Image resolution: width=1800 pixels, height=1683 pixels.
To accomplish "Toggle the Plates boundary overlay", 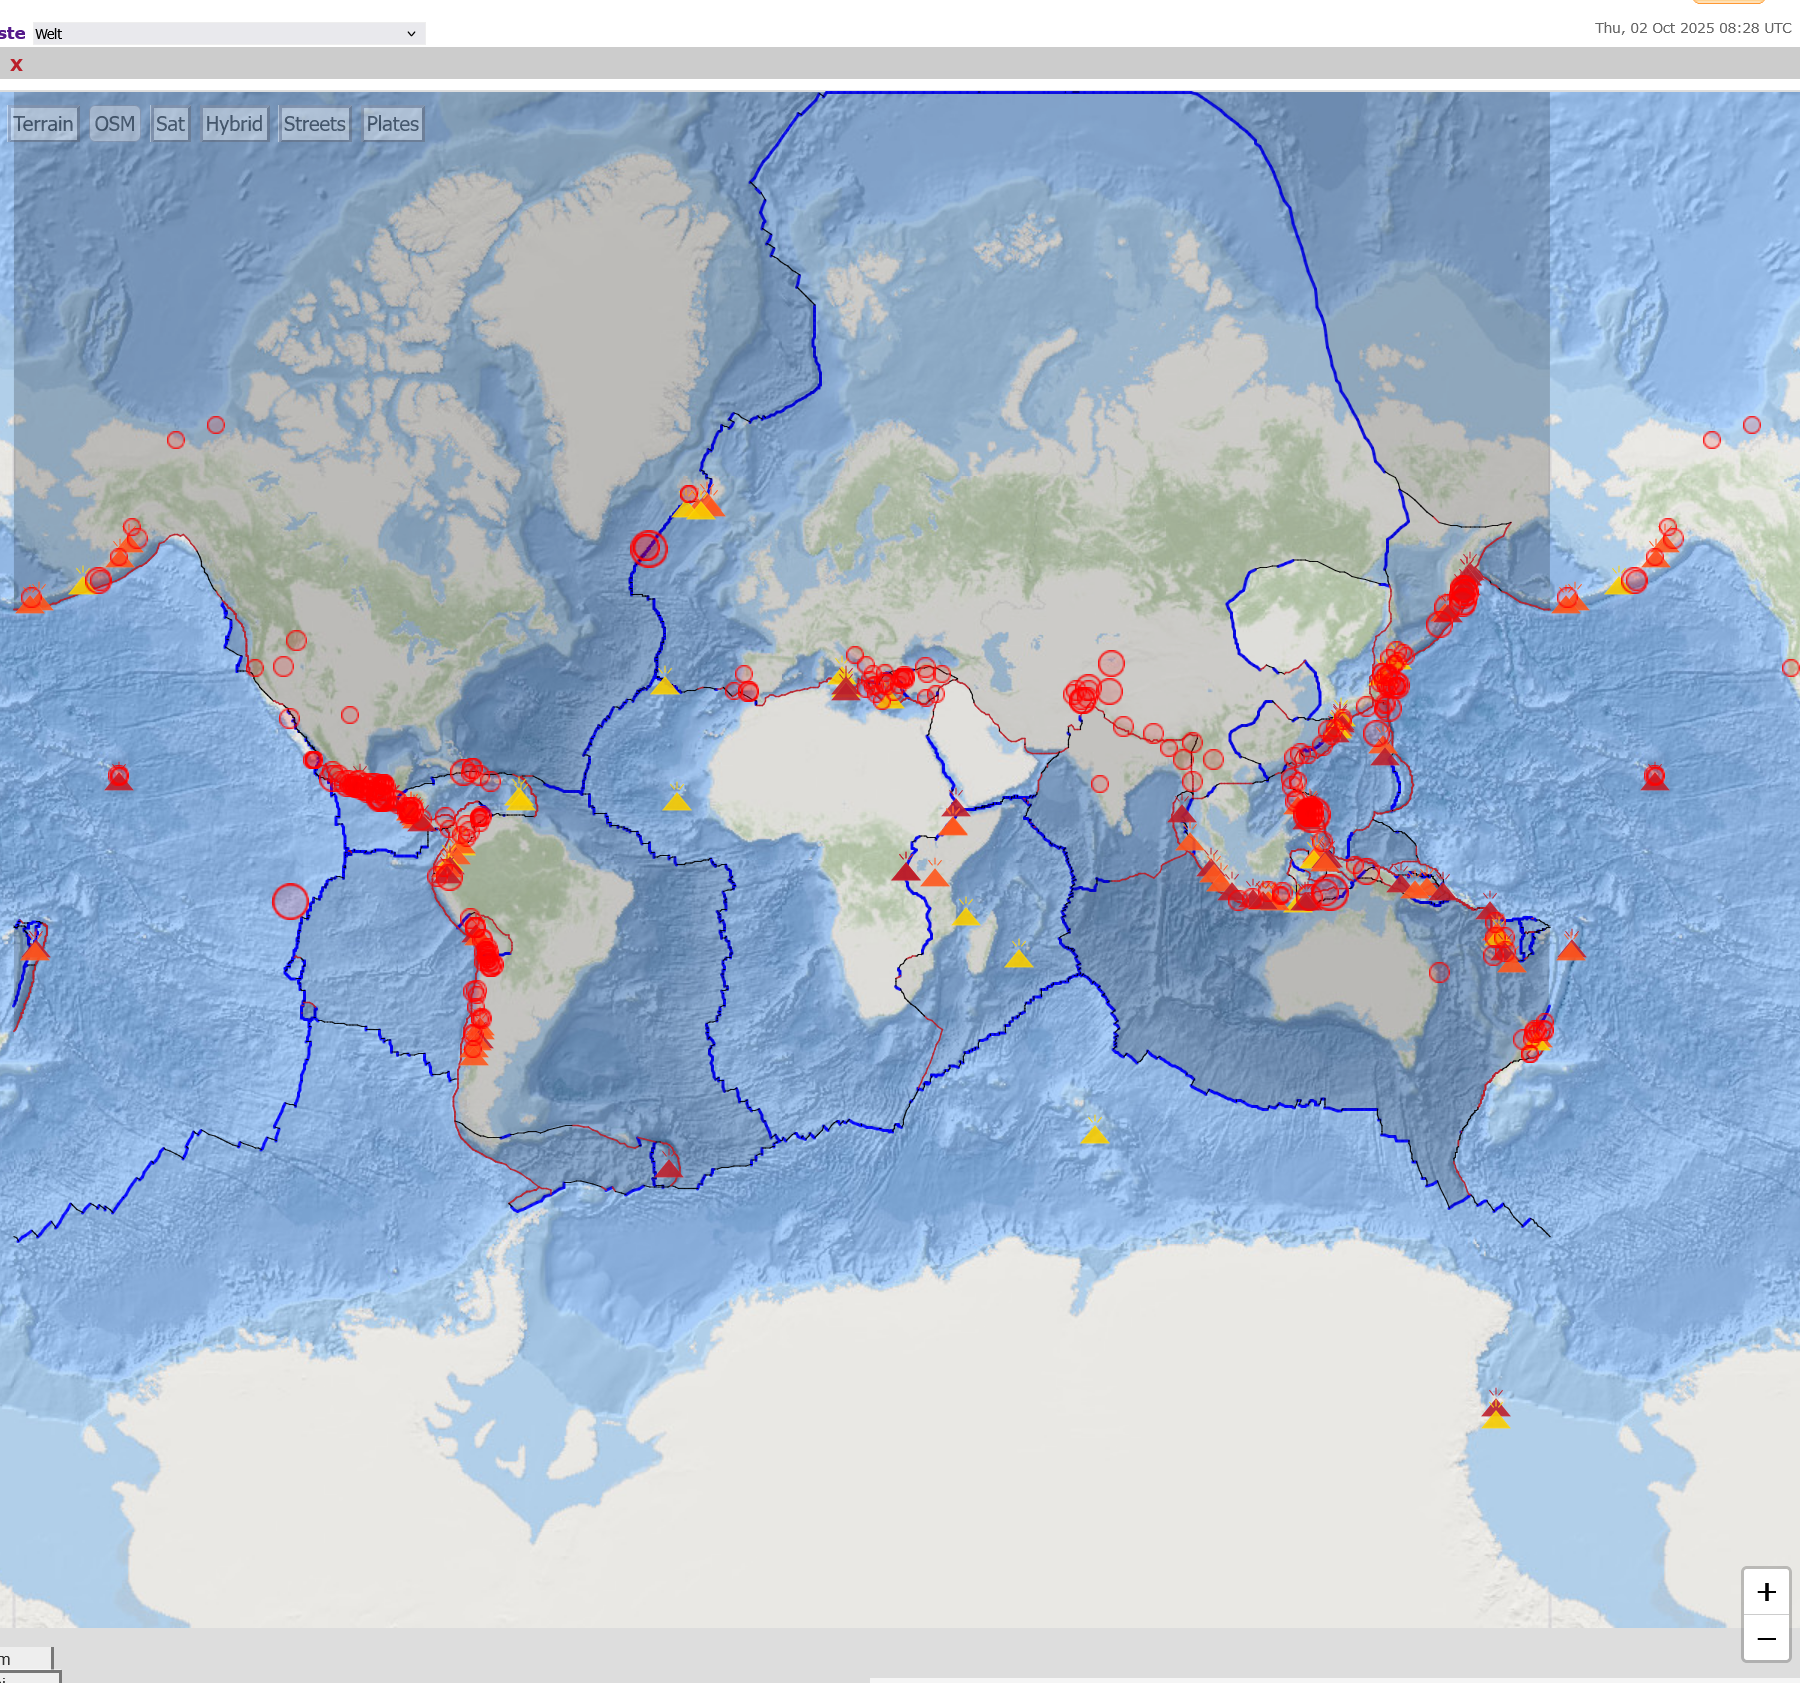I will point(392,124).
